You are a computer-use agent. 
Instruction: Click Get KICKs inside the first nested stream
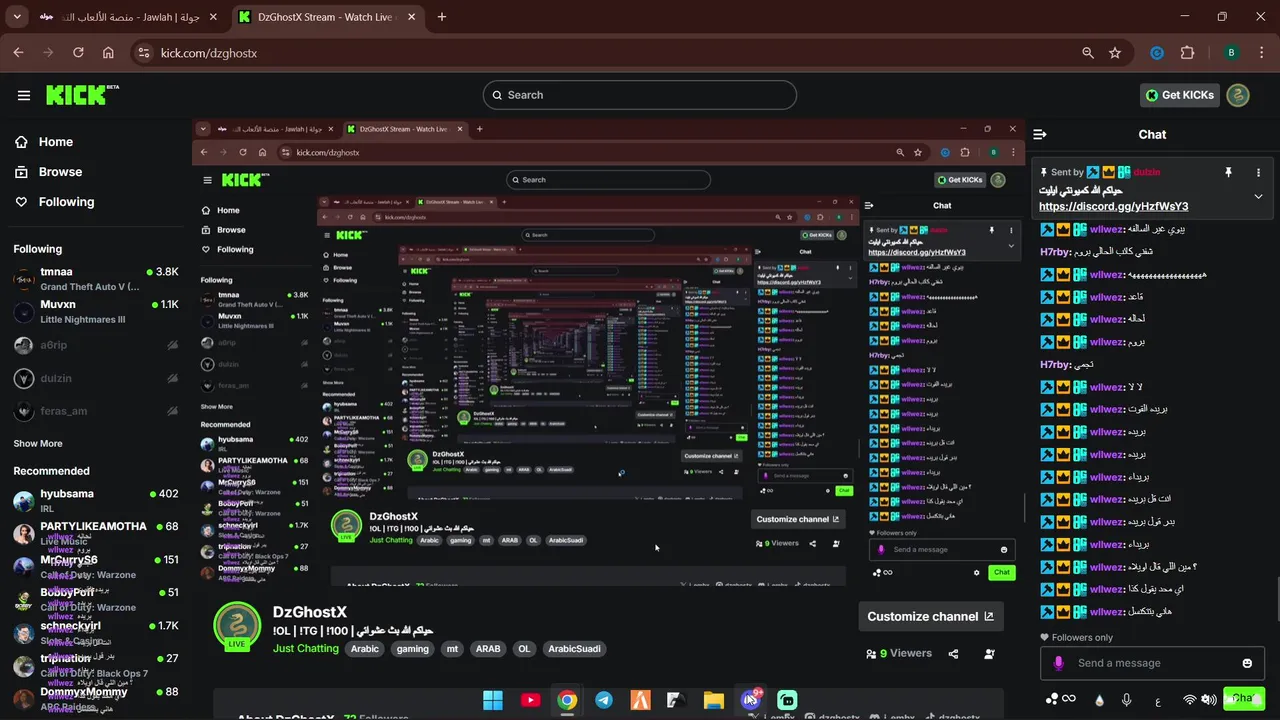(x=961, y=180)
